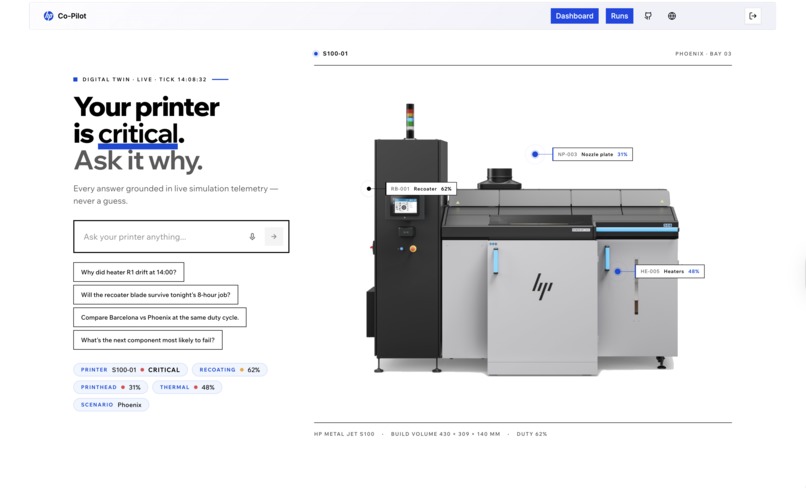The width and height of the screenshot is (806, 488).
Task: Click the underlined word 'critical' in headline
Action: coord(138,135)
